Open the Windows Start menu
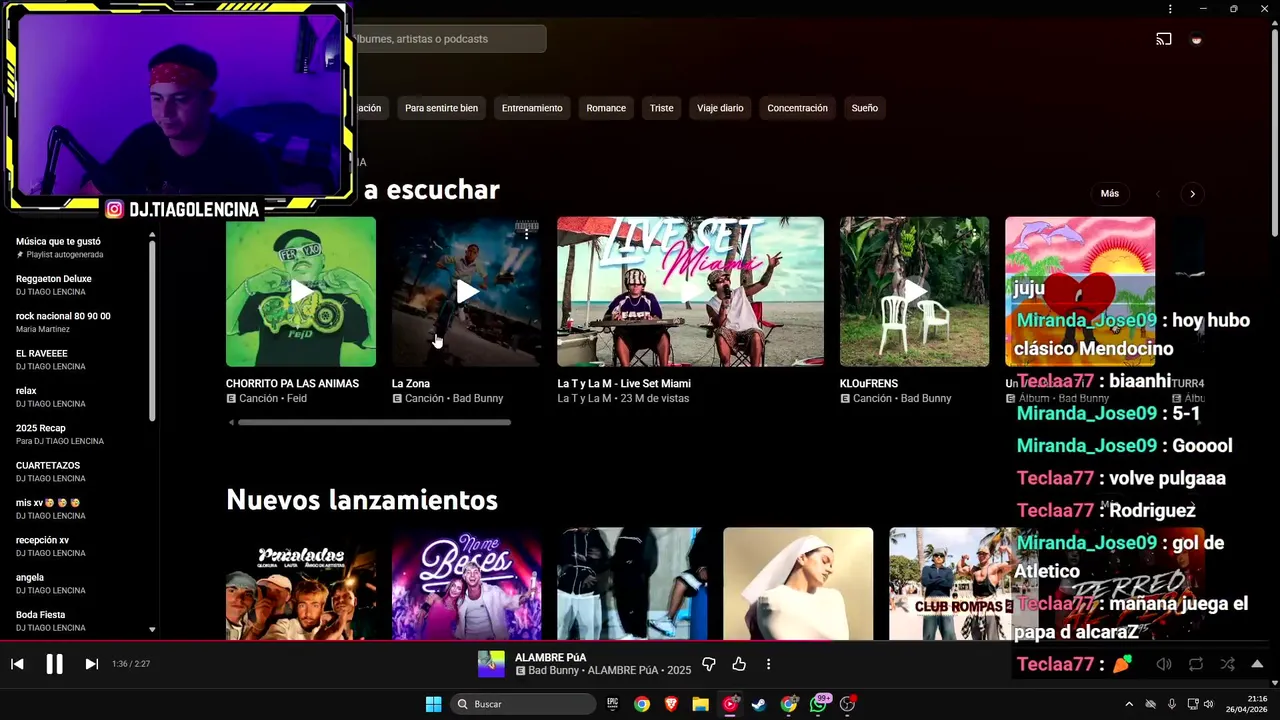Viewport: 1280px width, 720px height. coord(433,704)
